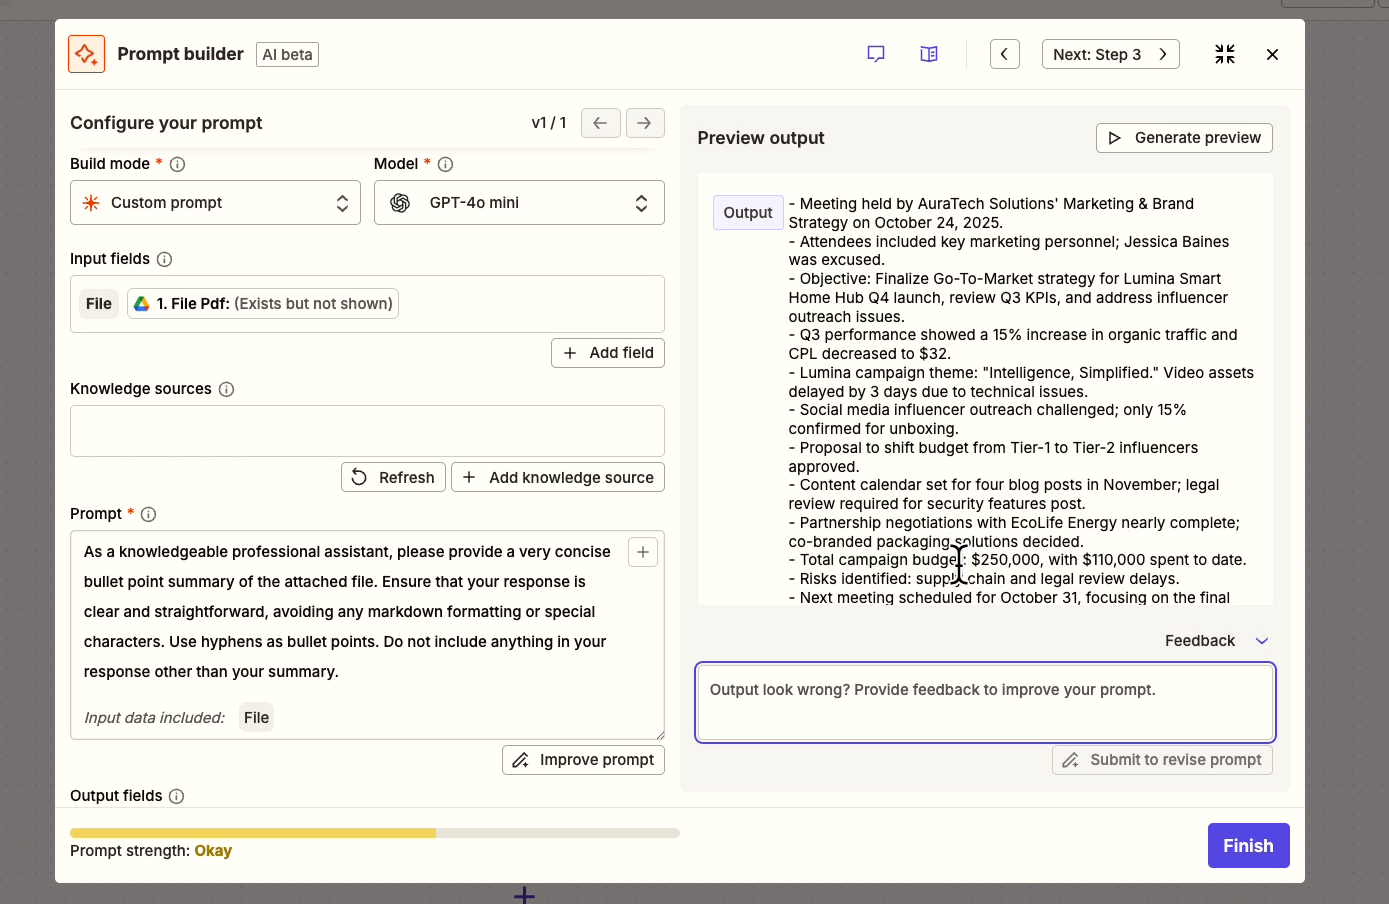Show info for Input fields
Image resolution: width=1389 pixels, height=904 pixels.
(x=165, y=259)
